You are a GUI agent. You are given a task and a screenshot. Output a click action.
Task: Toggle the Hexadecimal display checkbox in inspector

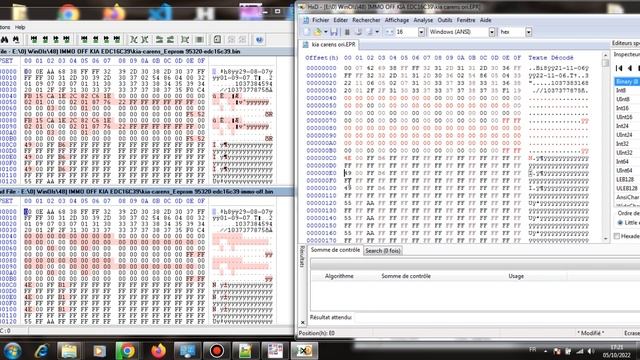click(617, 236)
